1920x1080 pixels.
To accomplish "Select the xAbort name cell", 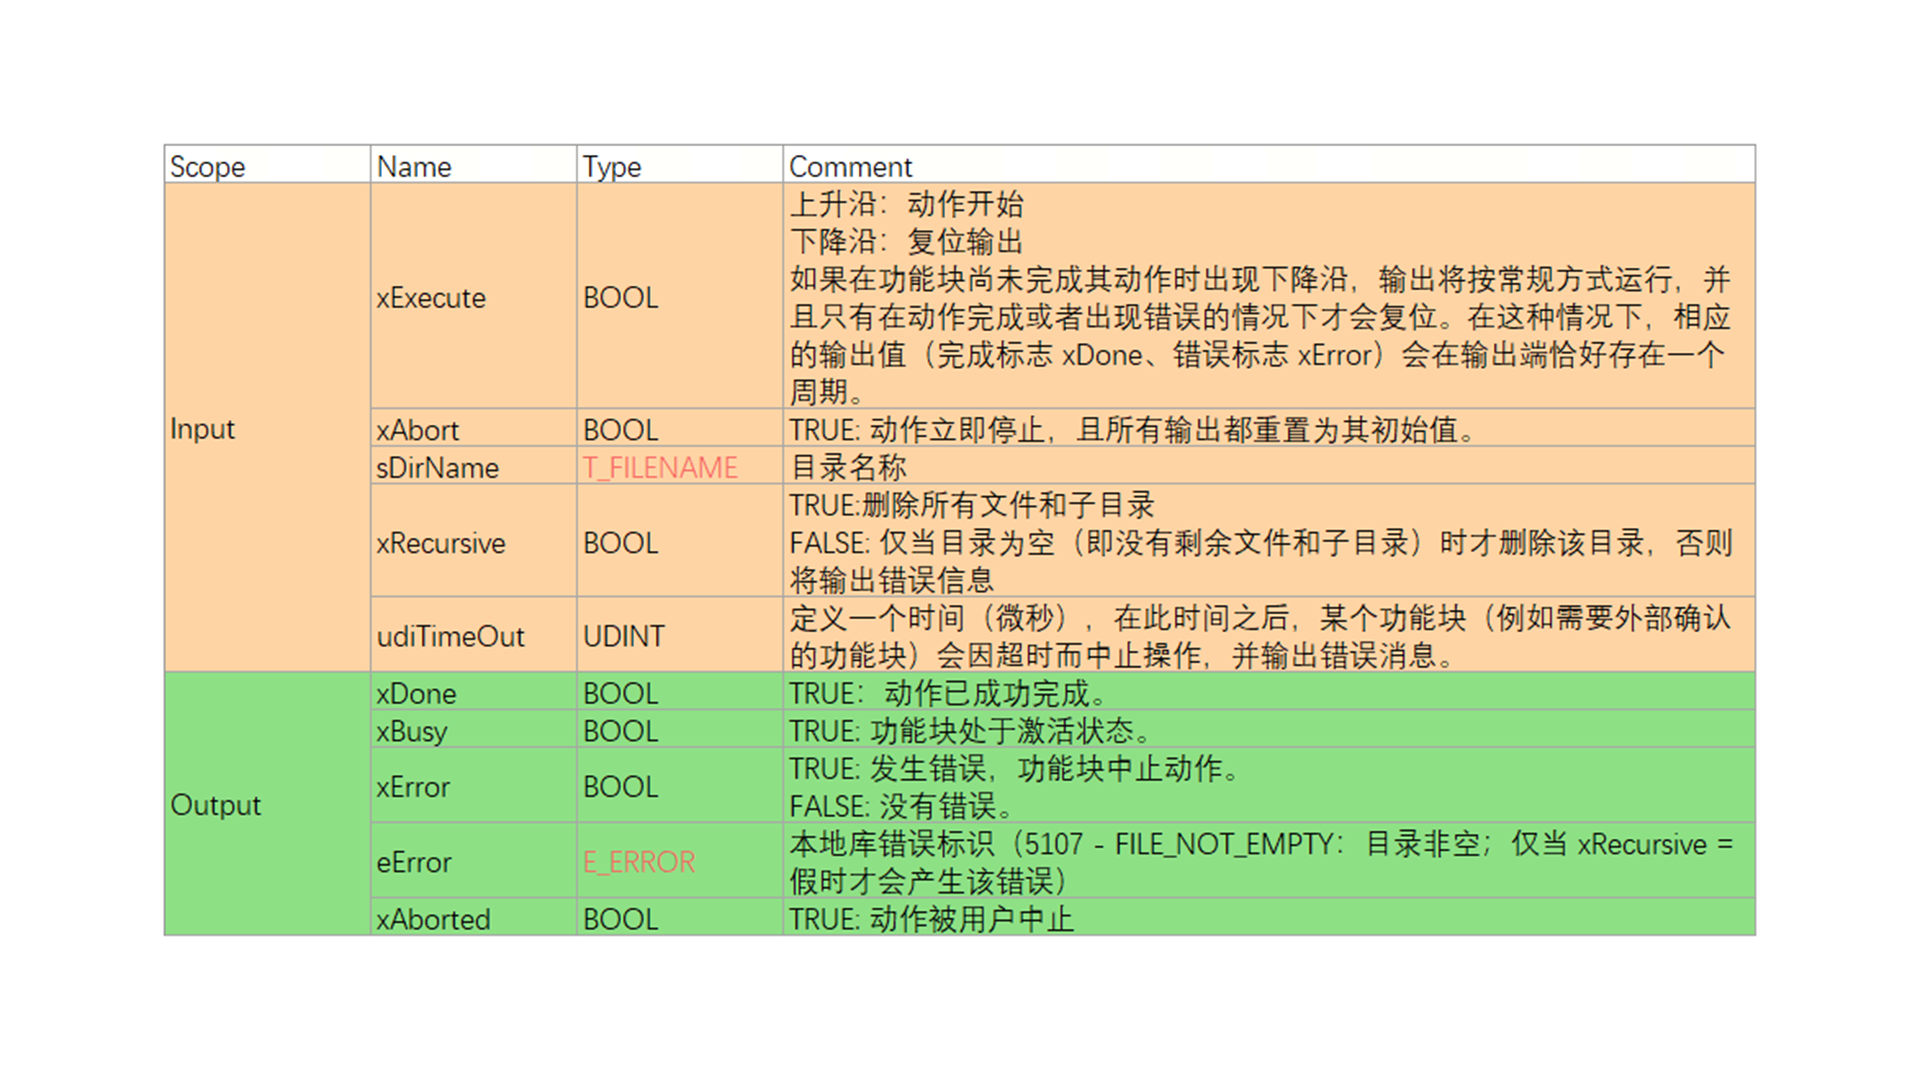I will (418, 430).
